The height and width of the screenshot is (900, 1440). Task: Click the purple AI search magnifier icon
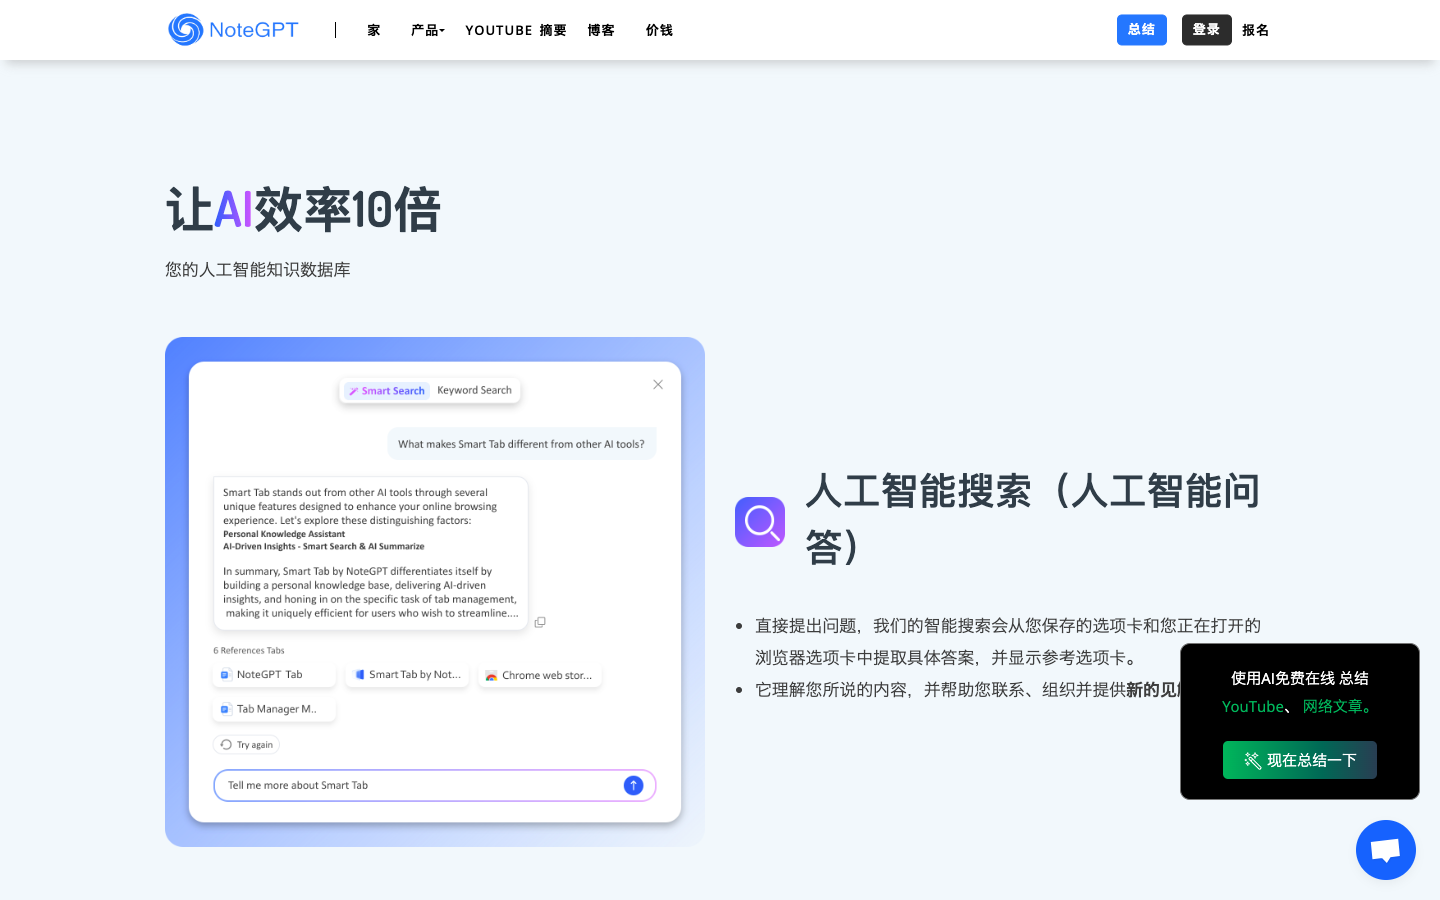[760, 521]
